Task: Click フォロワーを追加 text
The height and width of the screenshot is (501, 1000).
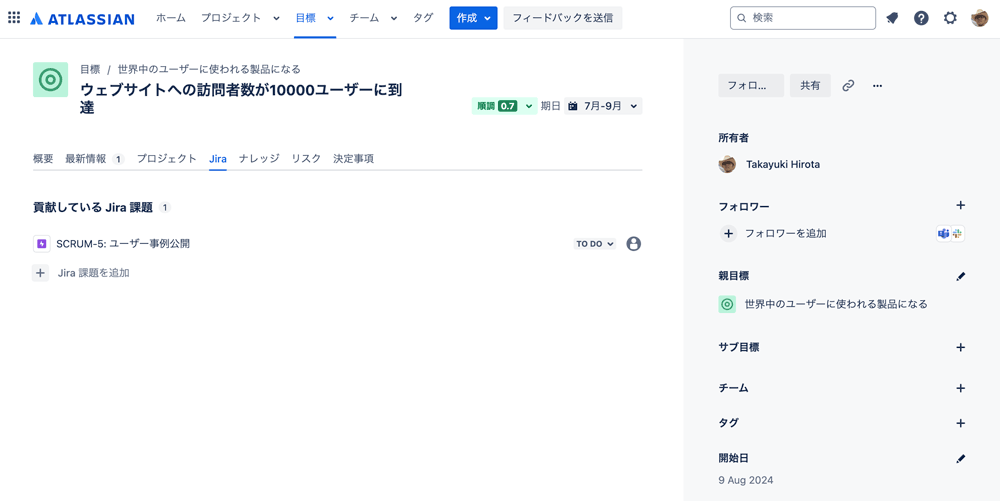Action: tap(786, 233)
